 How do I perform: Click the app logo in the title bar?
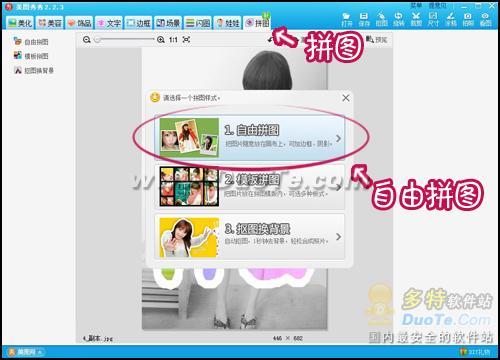[x=9, y=7]
